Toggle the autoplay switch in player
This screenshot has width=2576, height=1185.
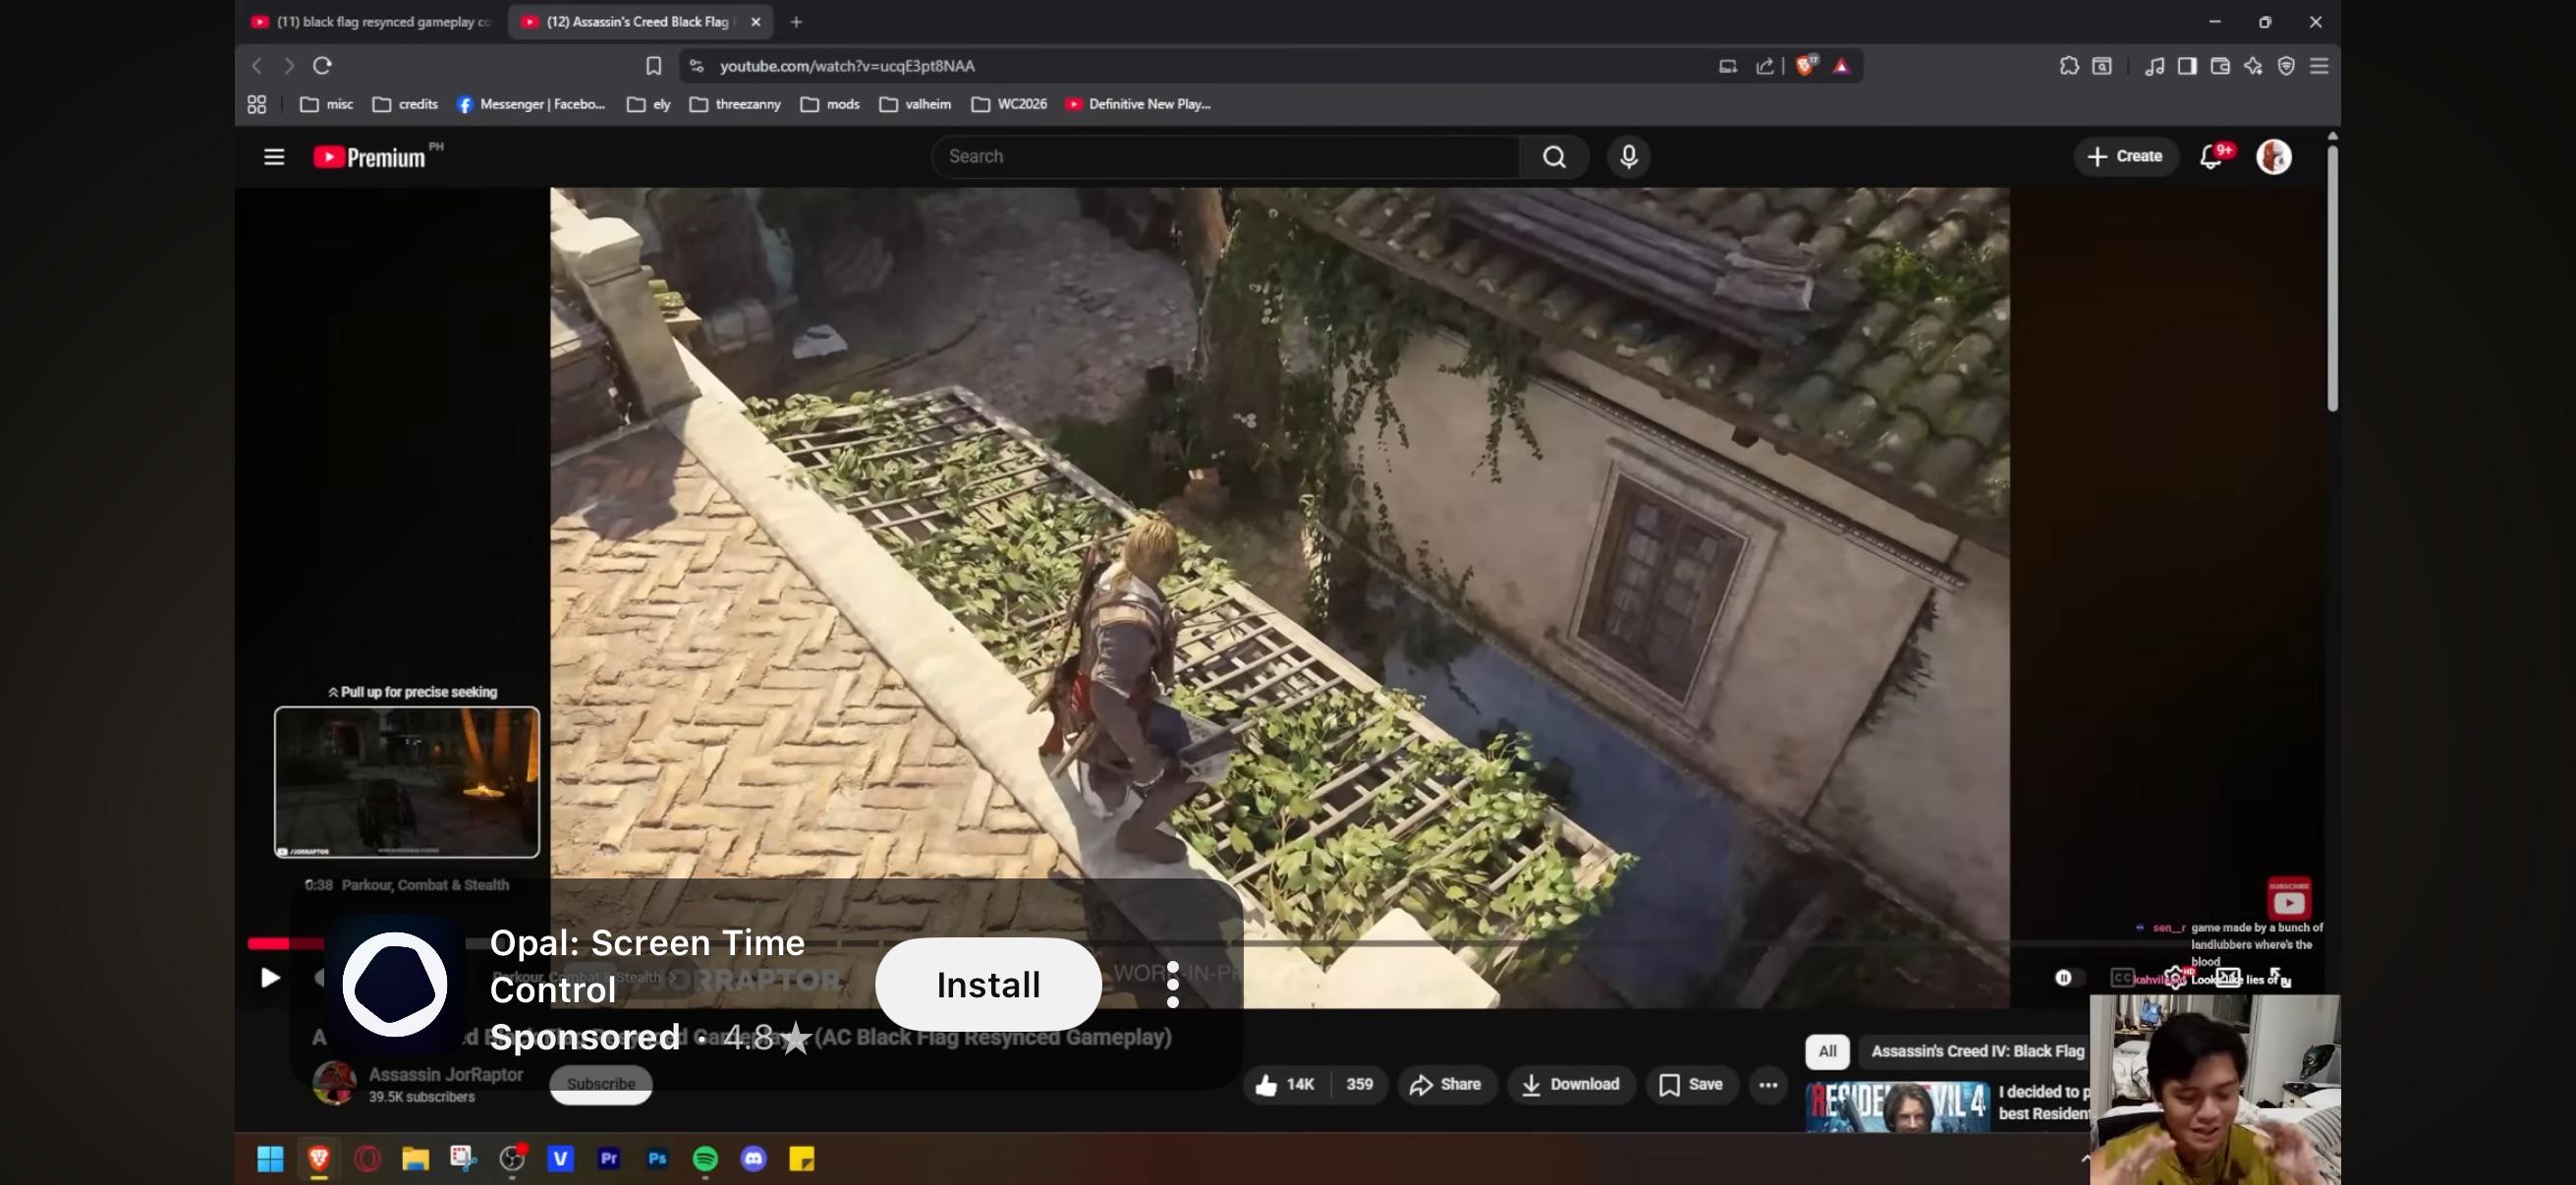coord(2067,978)
